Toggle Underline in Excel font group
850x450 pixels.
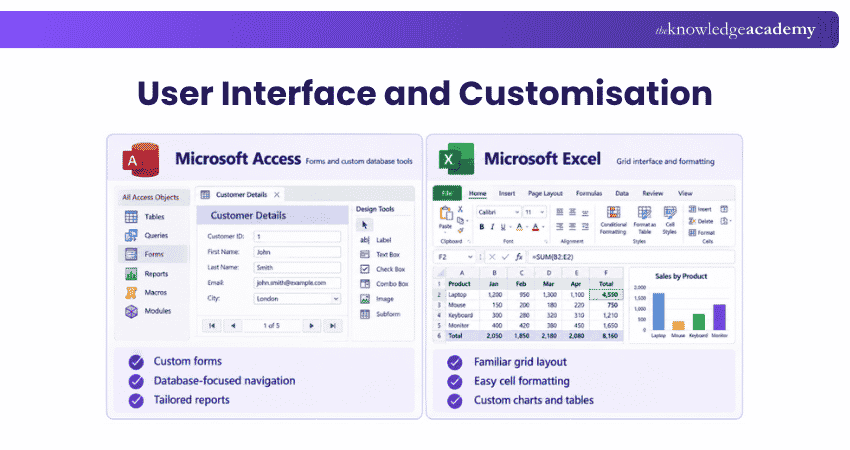coord(503,227)
